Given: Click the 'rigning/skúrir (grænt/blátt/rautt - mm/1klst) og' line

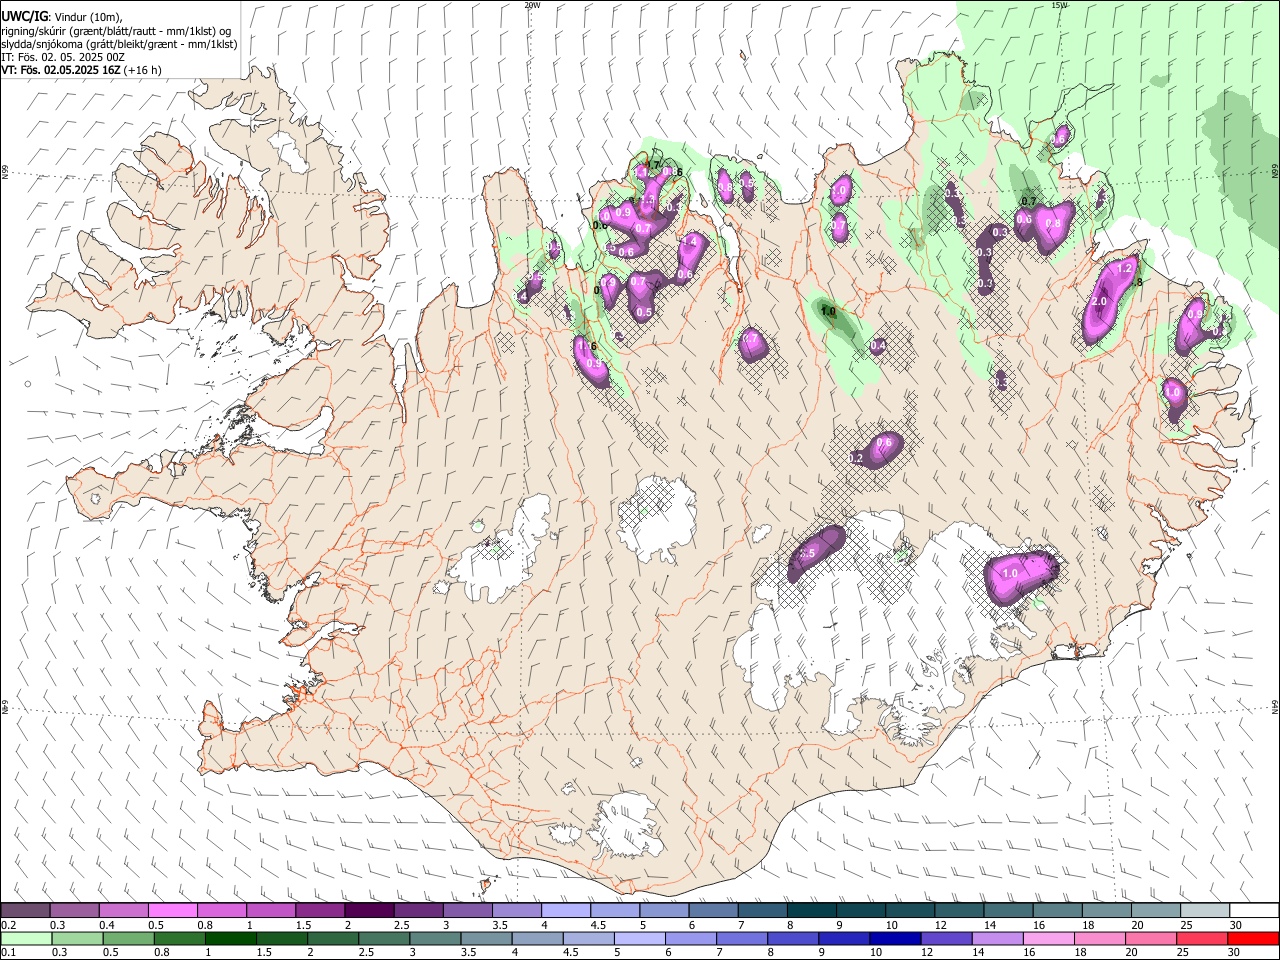Looking at the screenshot, I should click(x=116, y=30).
